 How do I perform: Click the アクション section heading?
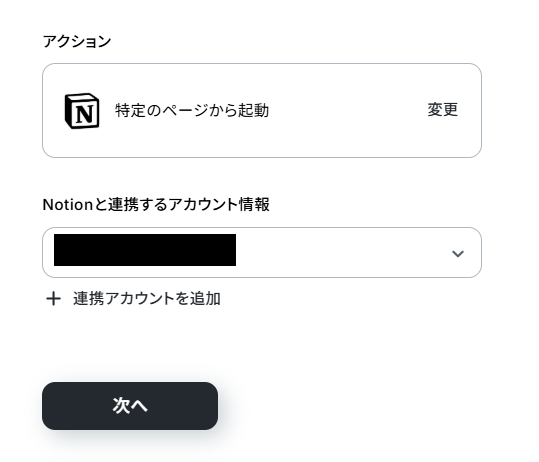[x=77, y=41]
